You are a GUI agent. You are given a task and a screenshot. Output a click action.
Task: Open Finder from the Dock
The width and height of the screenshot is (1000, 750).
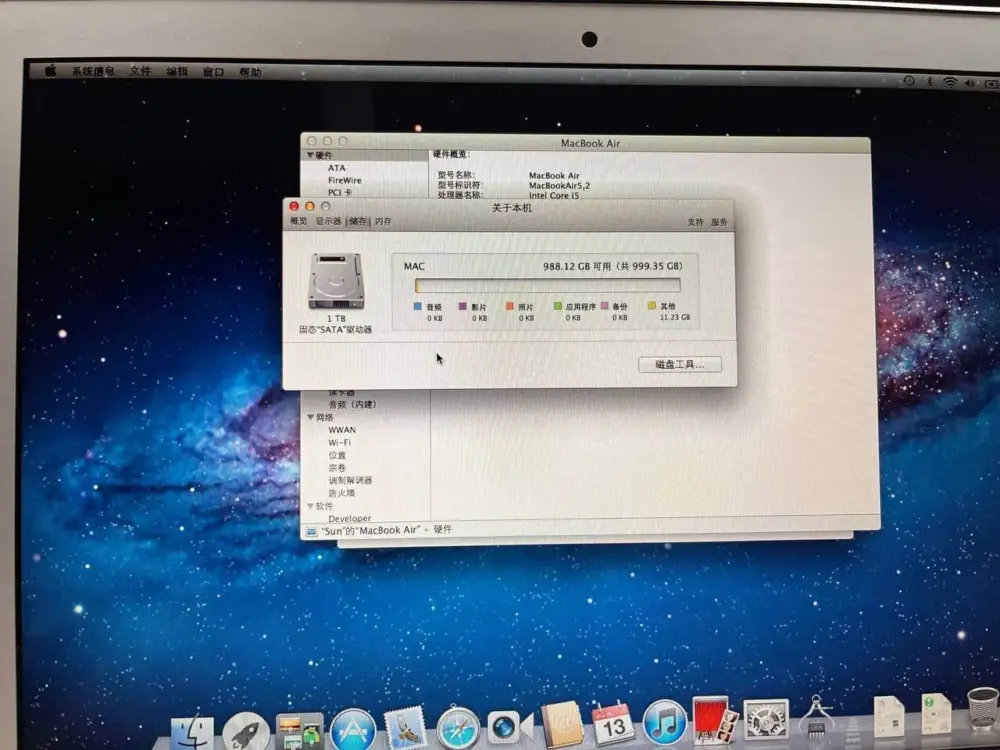[x=192, y=732]
